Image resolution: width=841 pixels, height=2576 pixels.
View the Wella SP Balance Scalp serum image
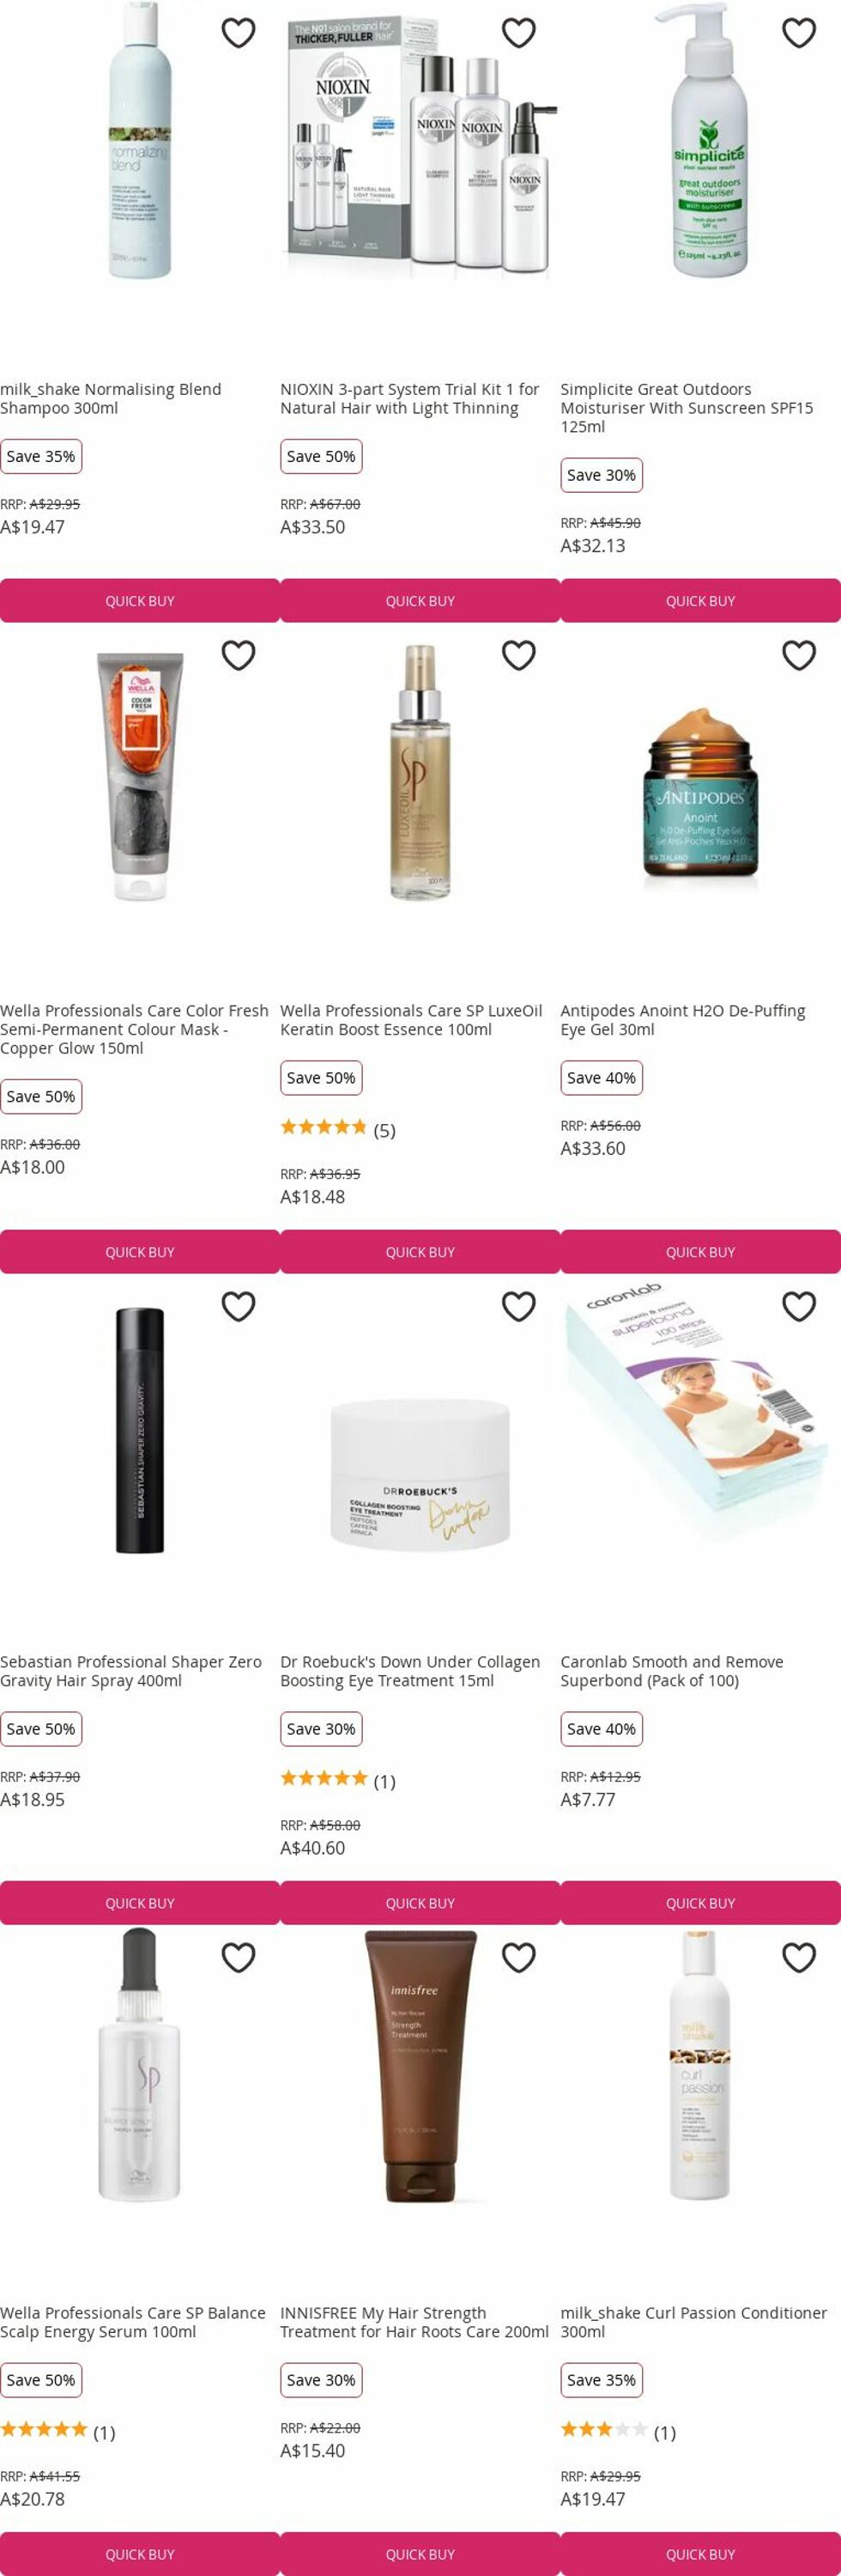pos(140,2066)
